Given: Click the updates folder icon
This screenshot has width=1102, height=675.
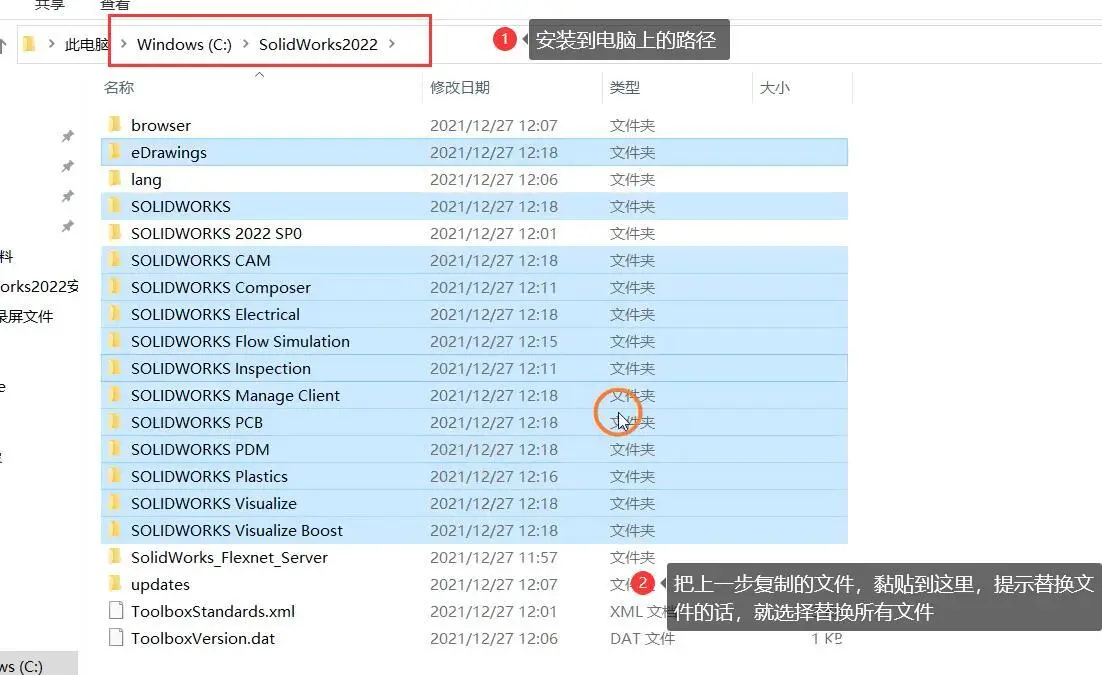Looking at the screenshot, I should tap(115, 584).
